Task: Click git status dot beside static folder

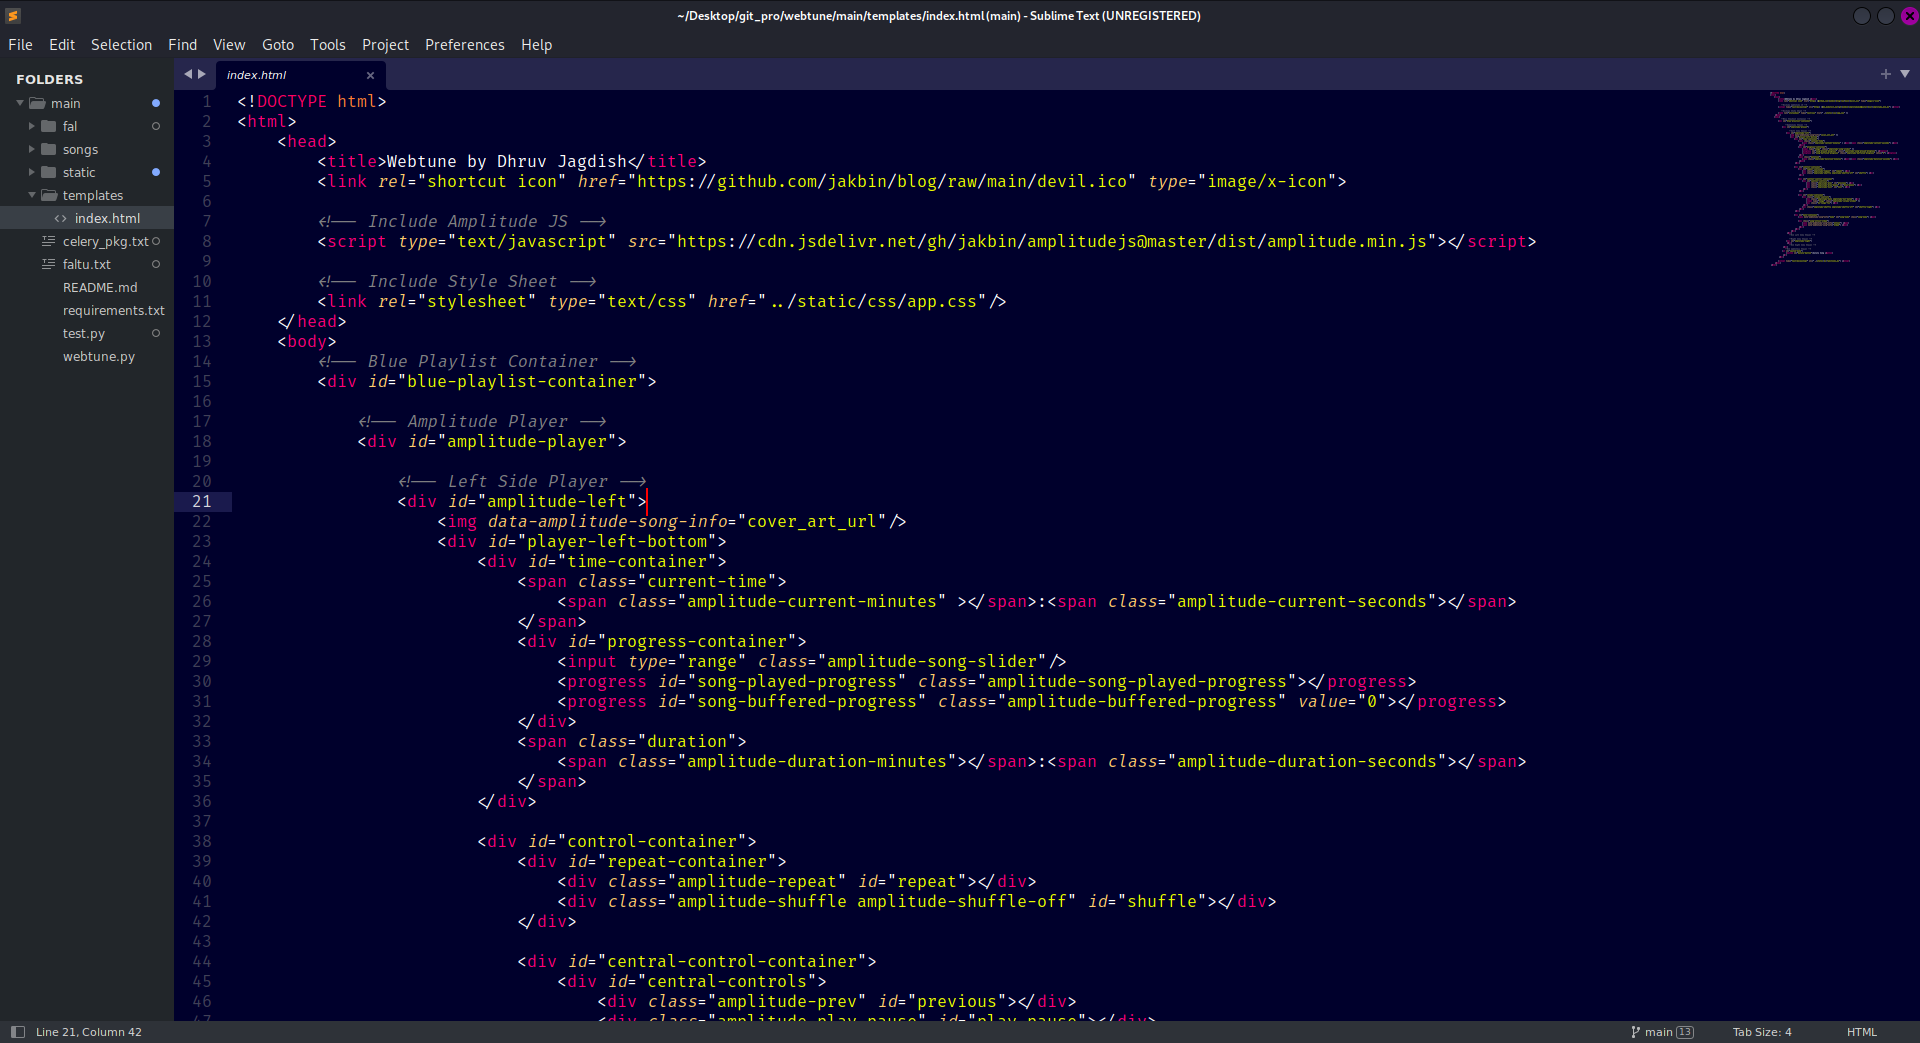Action: pyautogui.click(x=156, y=172)
